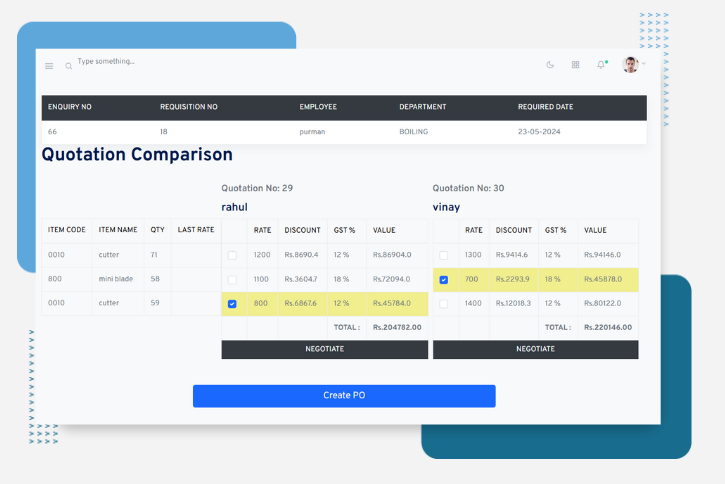Image resolution: width=725 pixels, height=484 pixels.
Task: Check vinay's rate 1400 cutter row
Action: click(444, 304)
